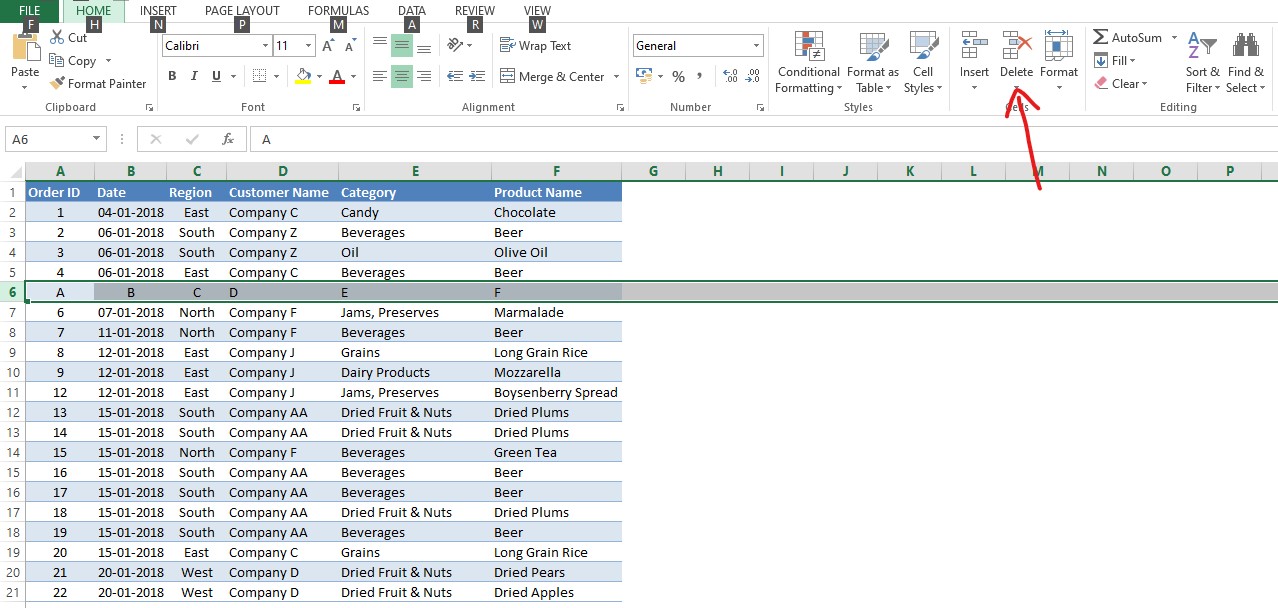Toggle Italic formatting
Viewport: 1278px width, 608px height.
194,76
